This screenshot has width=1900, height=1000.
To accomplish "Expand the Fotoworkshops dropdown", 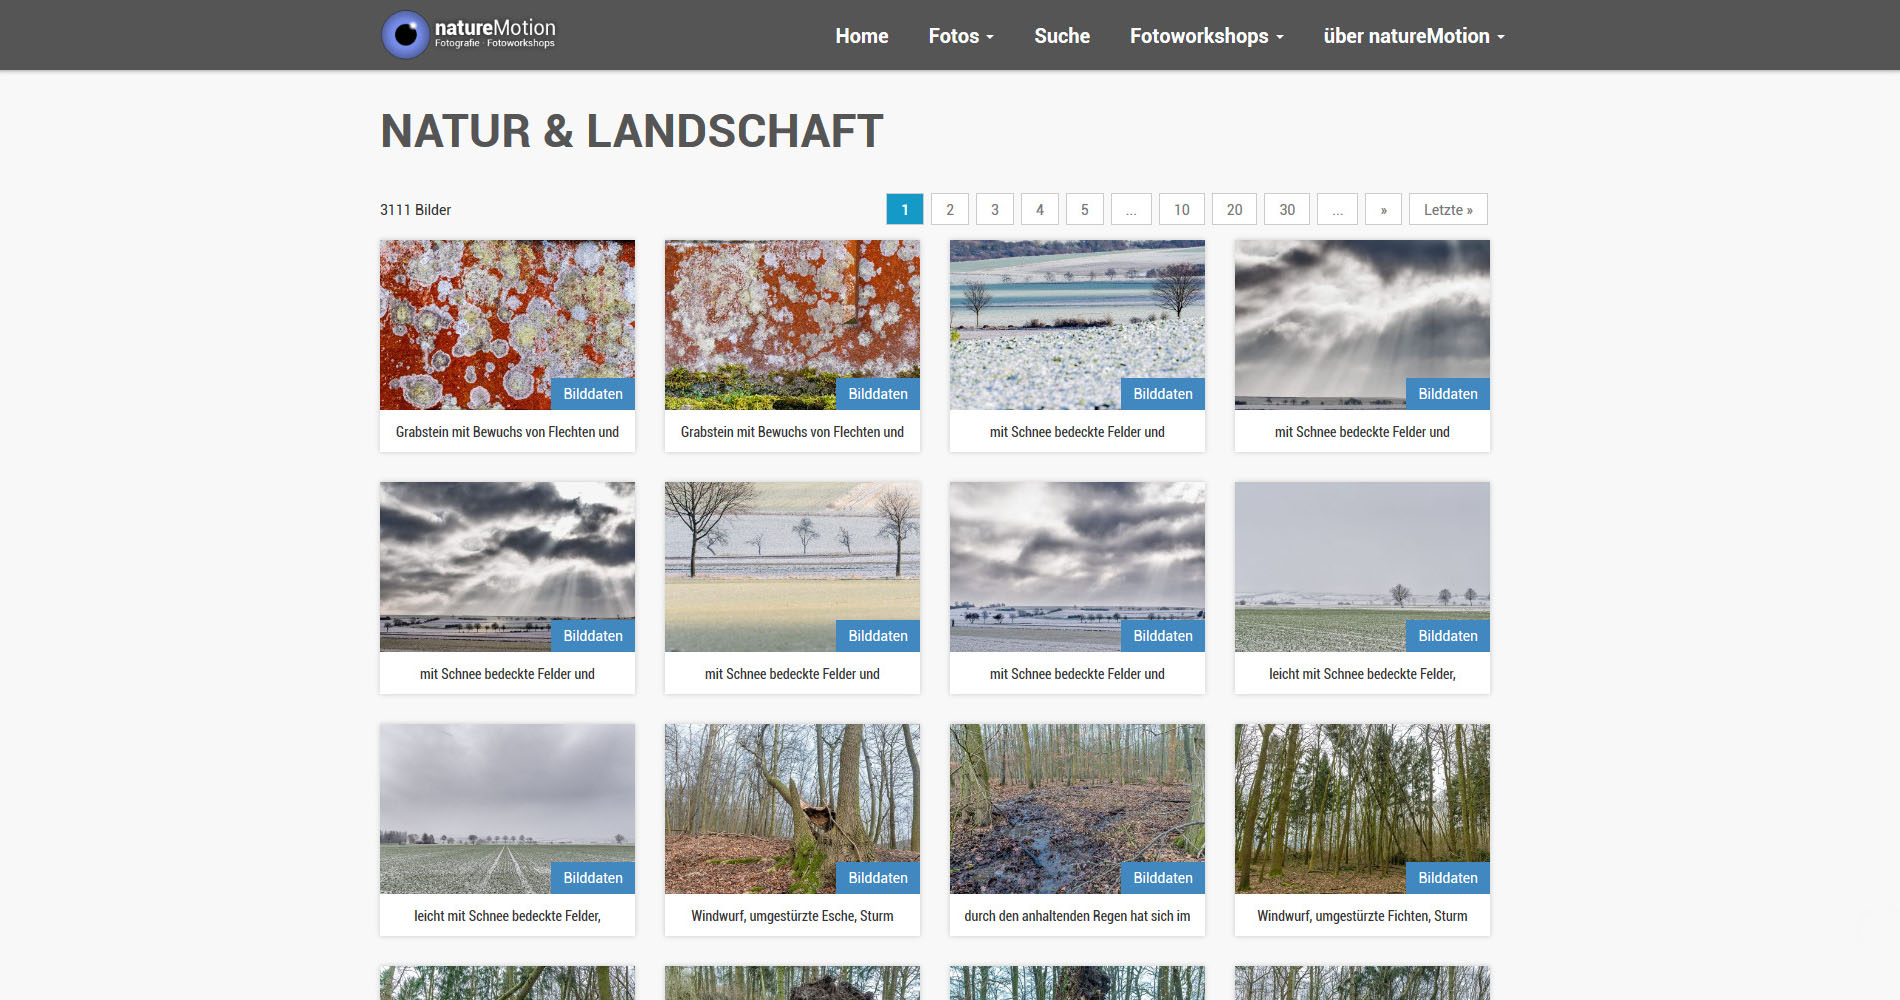I will pos(1206,36).
